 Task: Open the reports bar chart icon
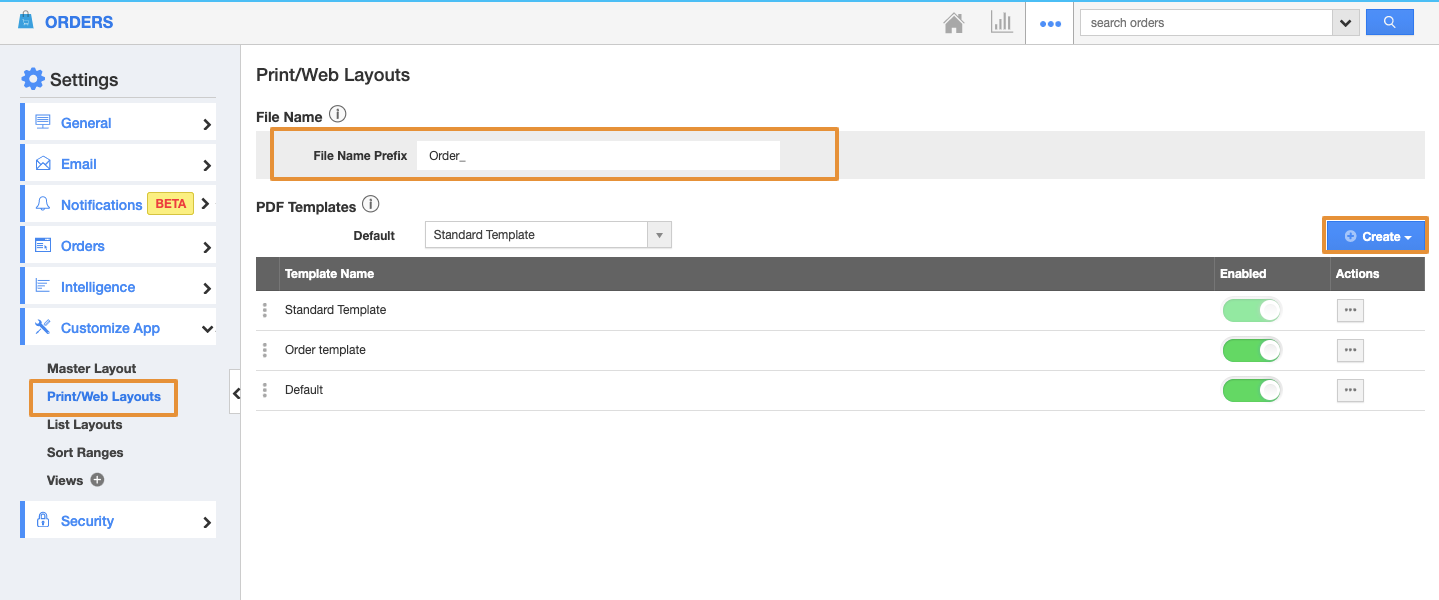click(1001, 23)
